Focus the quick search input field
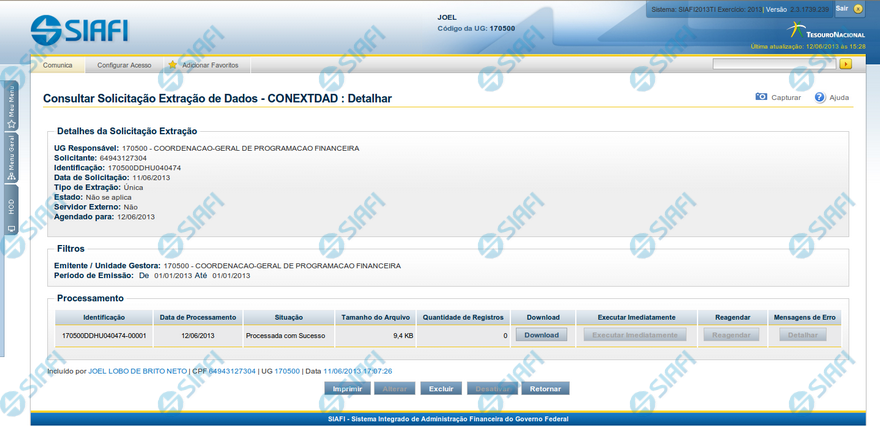The image size is (880, 427). pos(773,64)
